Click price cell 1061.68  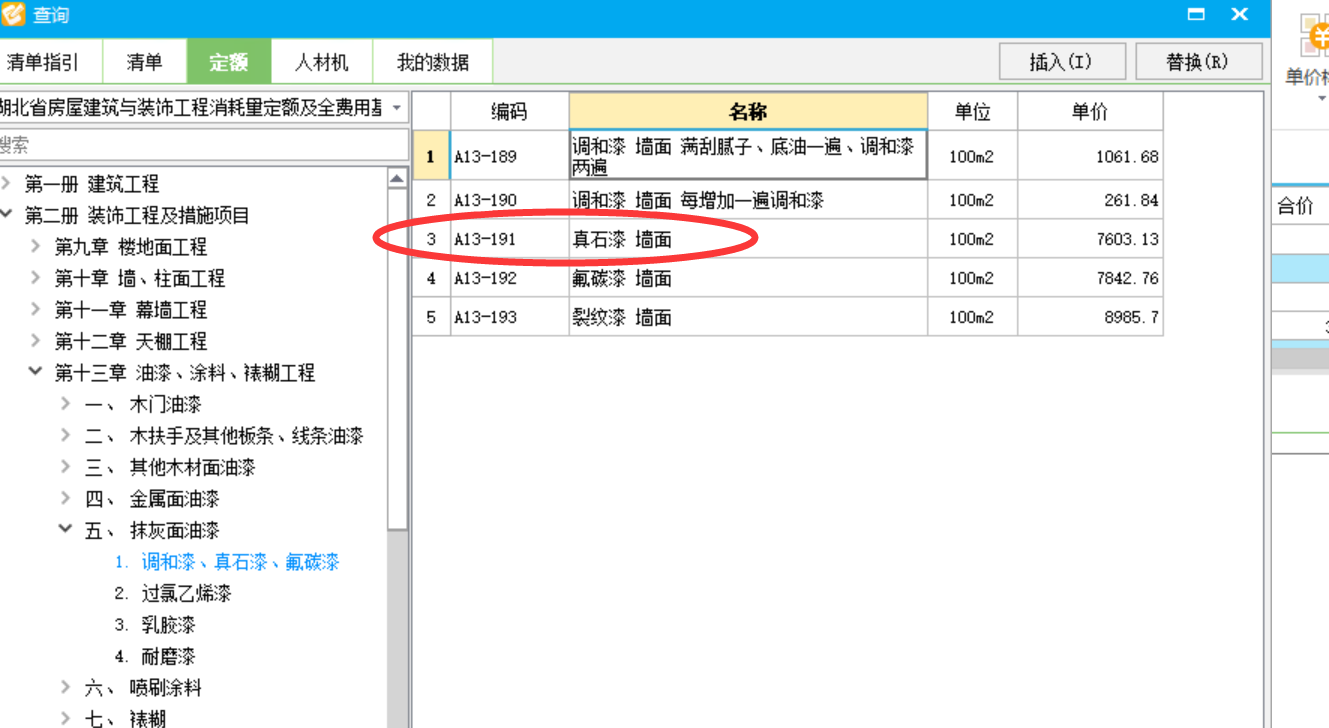[1090, 156]
